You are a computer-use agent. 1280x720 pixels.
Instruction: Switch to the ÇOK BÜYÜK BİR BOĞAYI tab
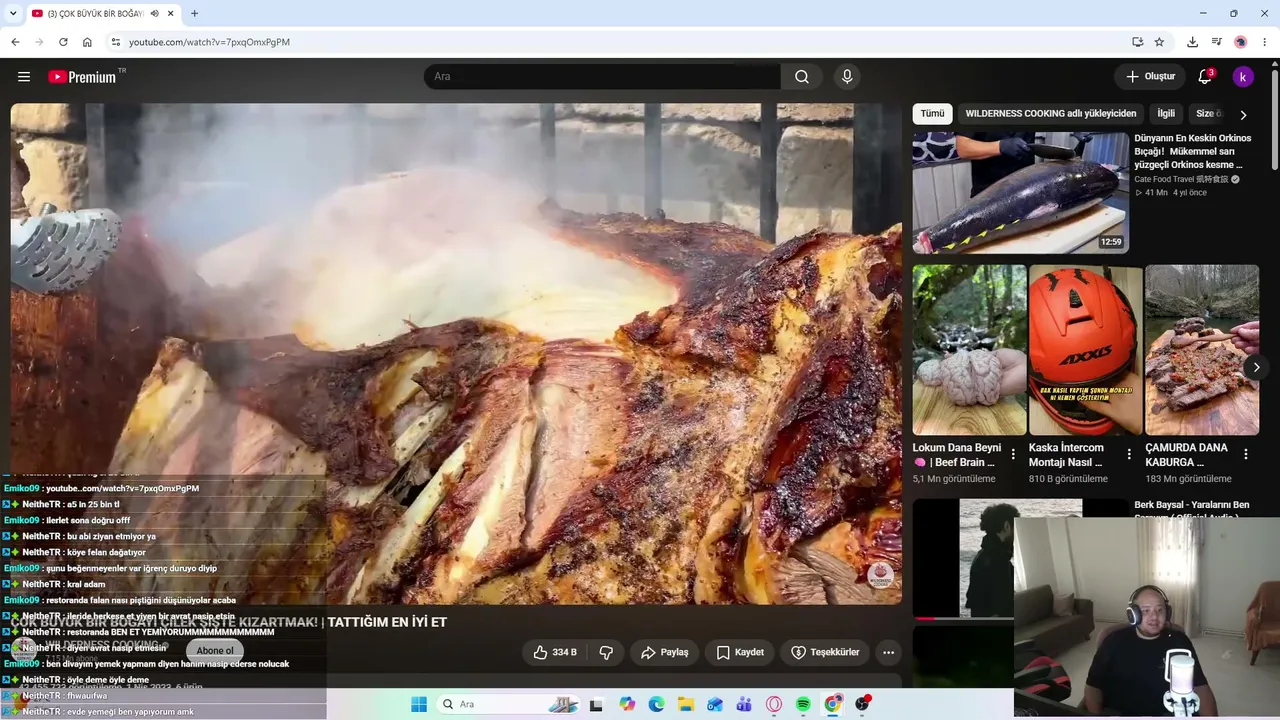(95, 14)
